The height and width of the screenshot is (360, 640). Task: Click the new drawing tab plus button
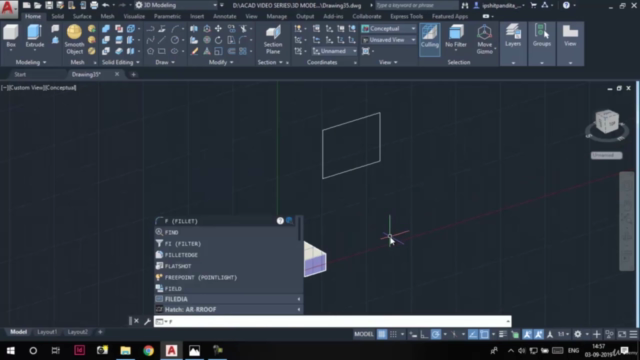pyautogui.click(x=133, y=74)
